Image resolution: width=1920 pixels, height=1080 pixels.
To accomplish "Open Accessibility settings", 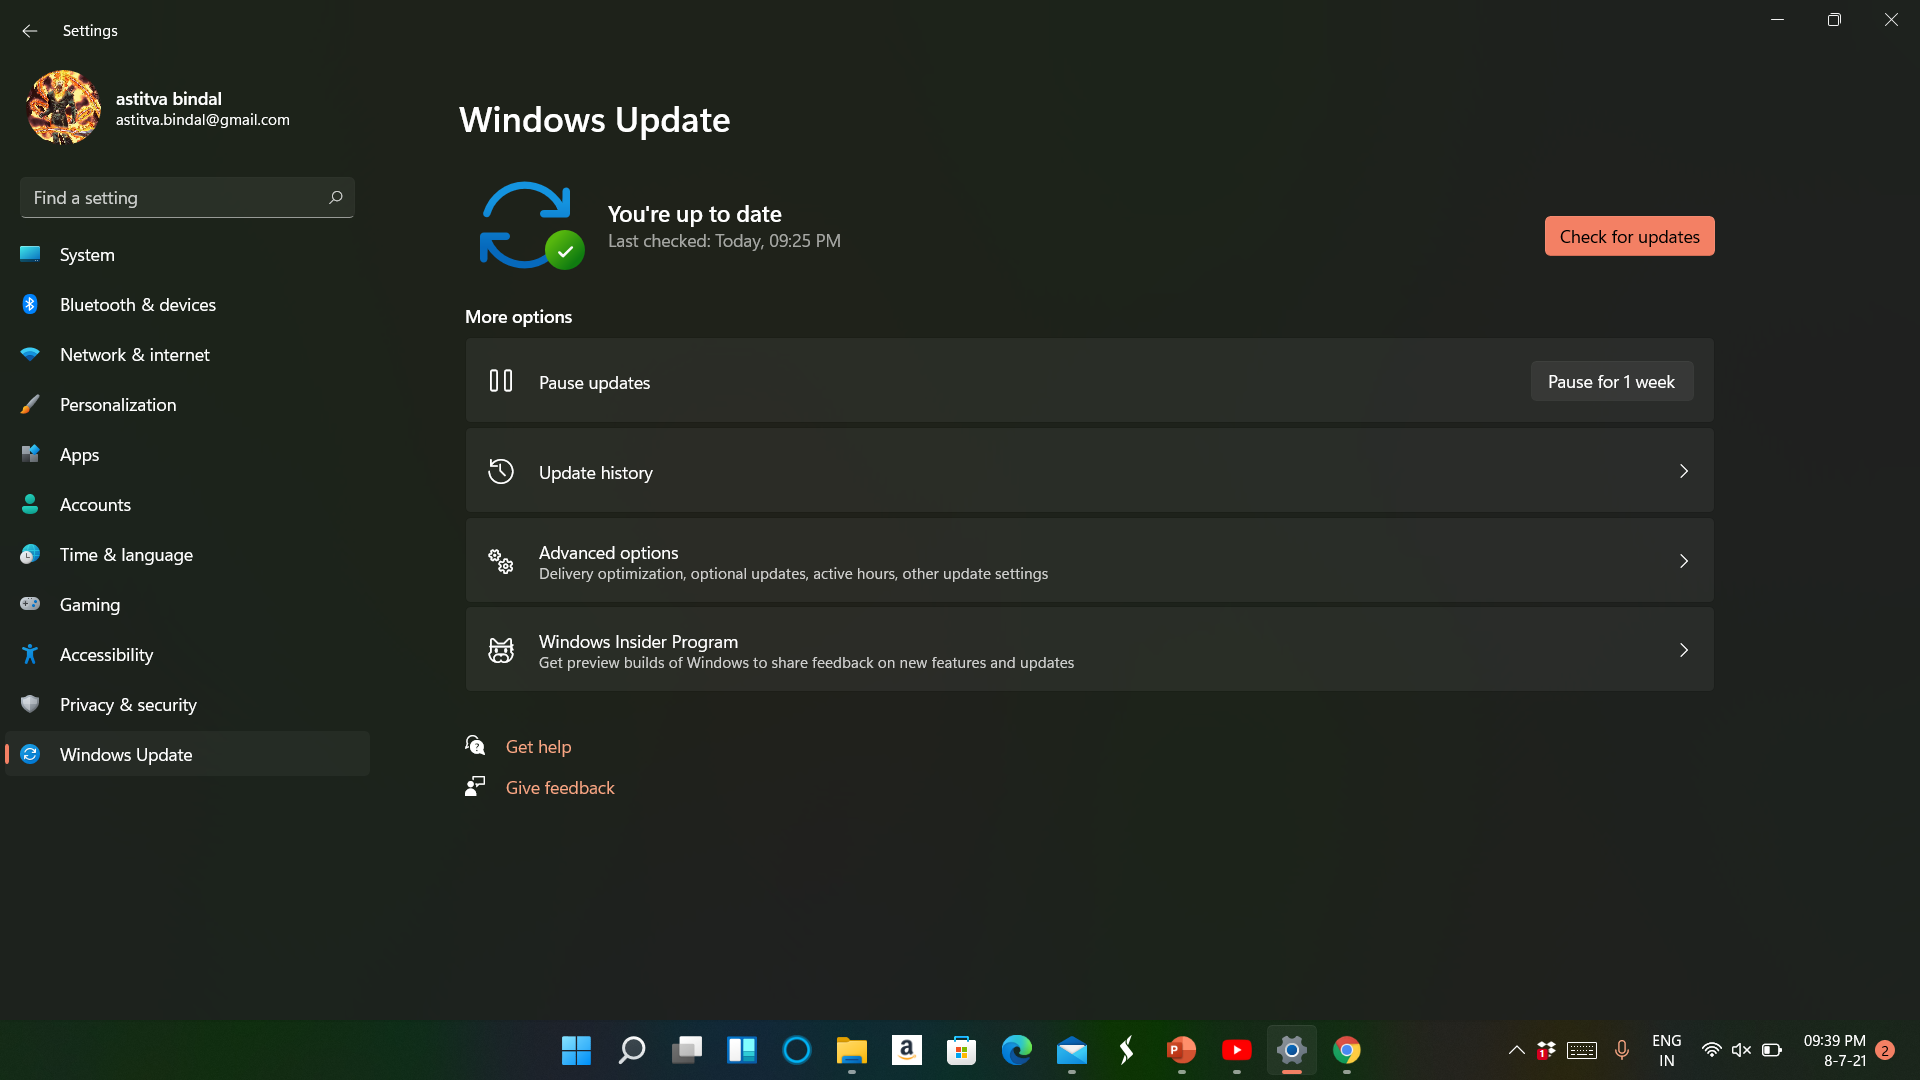I will [x=187, y=654].
